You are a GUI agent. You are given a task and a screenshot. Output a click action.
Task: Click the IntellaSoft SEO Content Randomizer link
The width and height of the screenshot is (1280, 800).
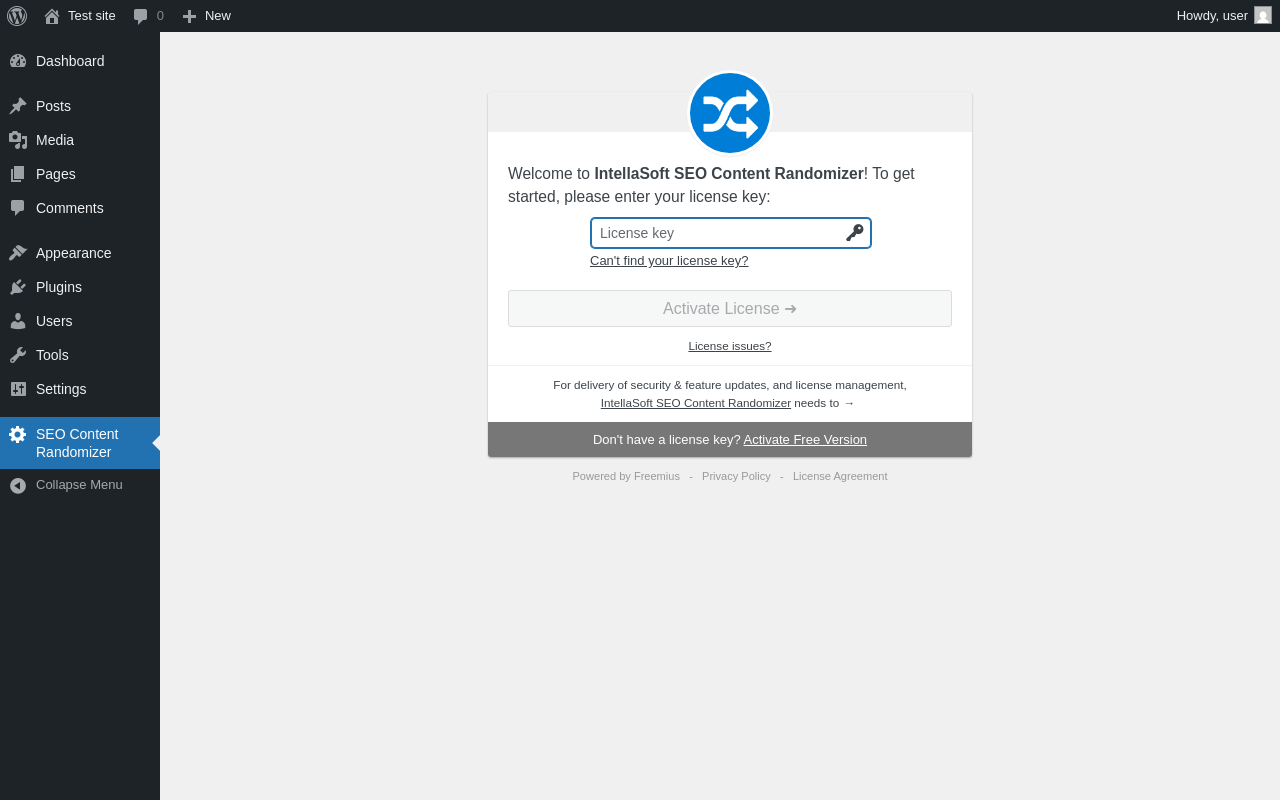click(696, 403)
